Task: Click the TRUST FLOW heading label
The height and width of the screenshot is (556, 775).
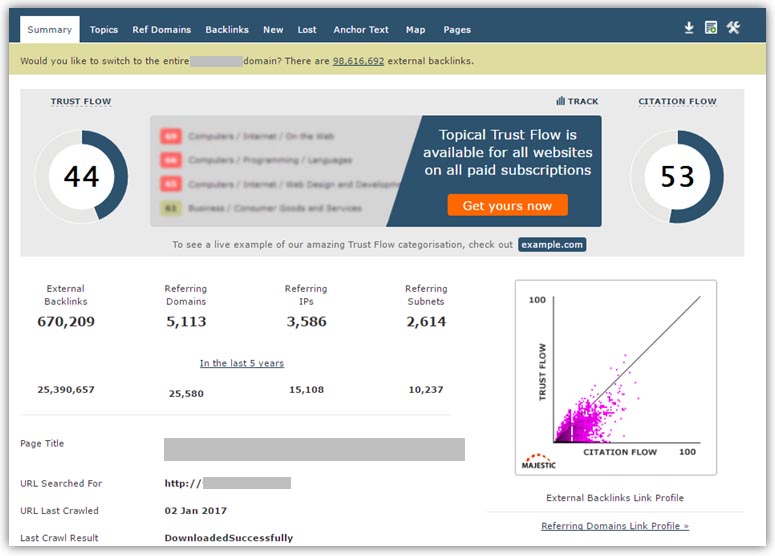Action: click(81, 101)
